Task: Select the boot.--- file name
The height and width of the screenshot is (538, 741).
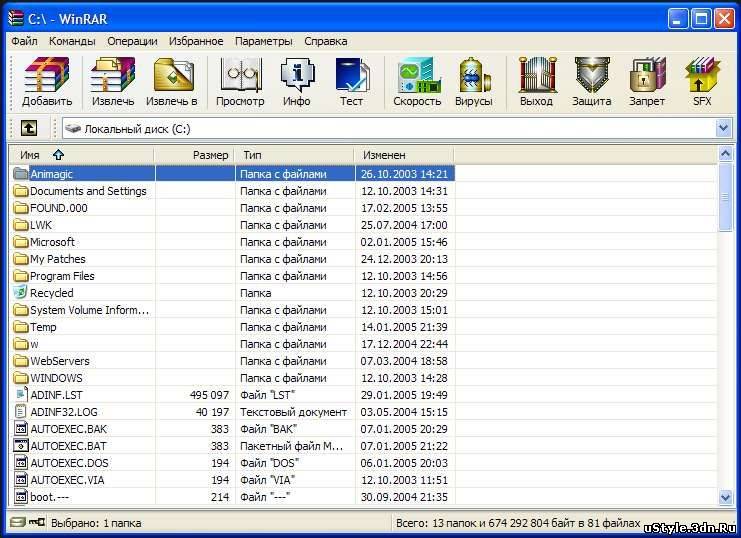Action: point(50,497)
